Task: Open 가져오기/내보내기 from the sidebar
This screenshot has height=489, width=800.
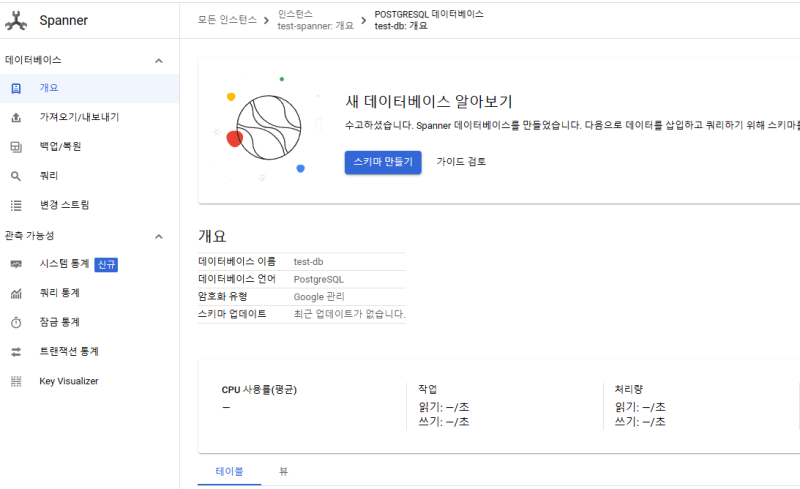Action: [x=89, y=117]
